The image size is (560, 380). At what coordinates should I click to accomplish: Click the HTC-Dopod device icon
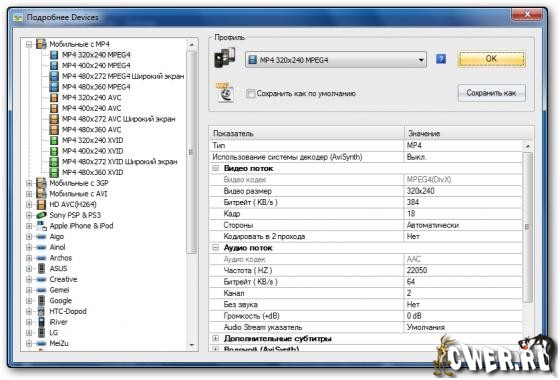tap(41, 311)
